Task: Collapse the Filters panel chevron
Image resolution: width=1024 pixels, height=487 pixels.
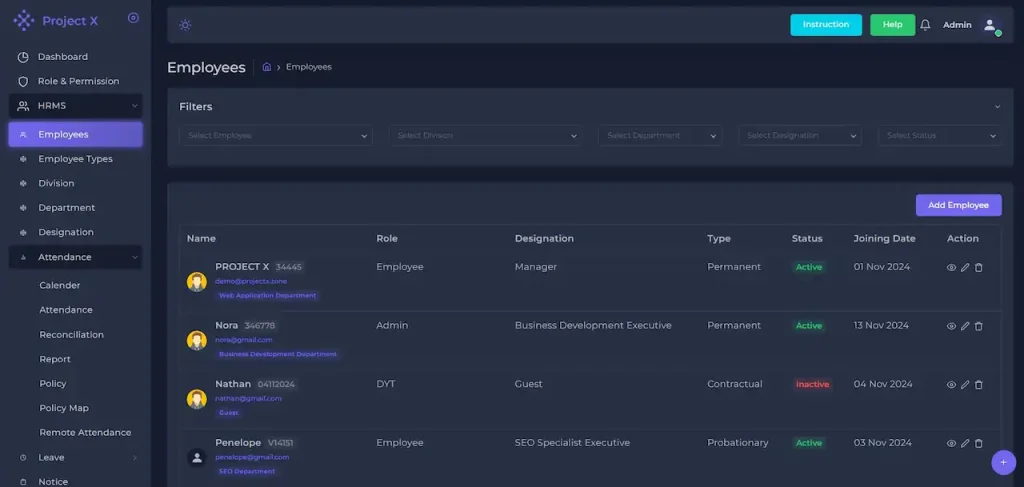Action: click(997, 107)
